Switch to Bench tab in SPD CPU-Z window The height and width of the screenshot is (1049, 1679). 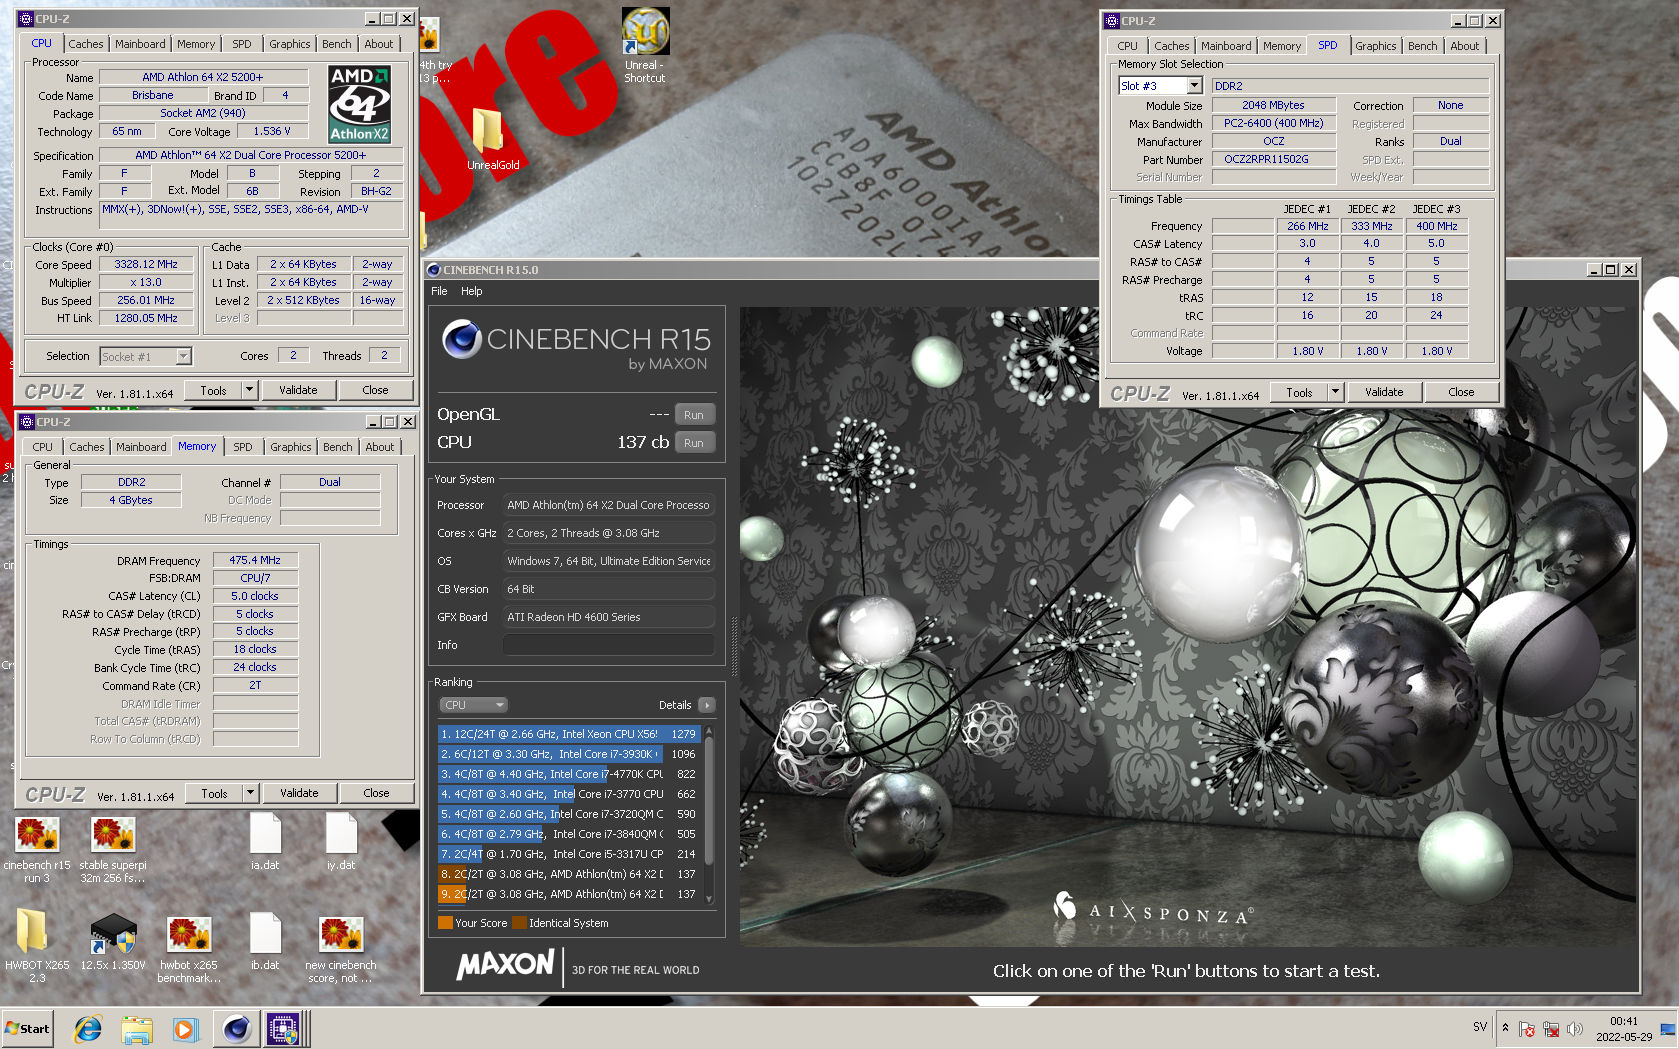(x=1422, y=46)
